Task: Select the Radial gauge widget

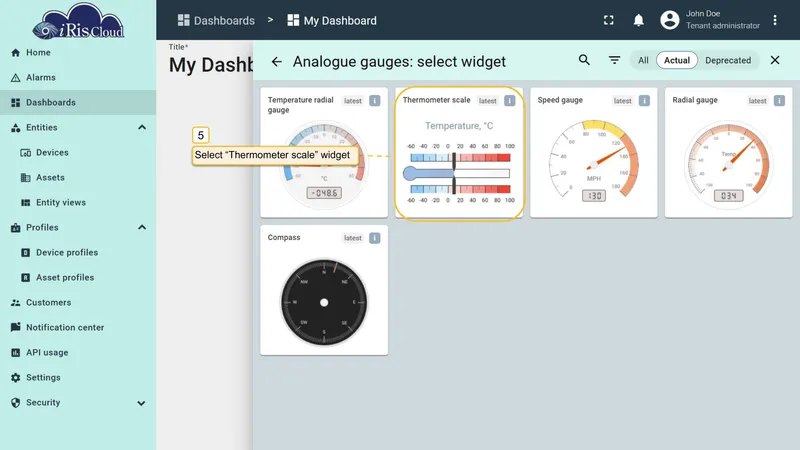Action: pyautogui.click(x=729, y=153)
